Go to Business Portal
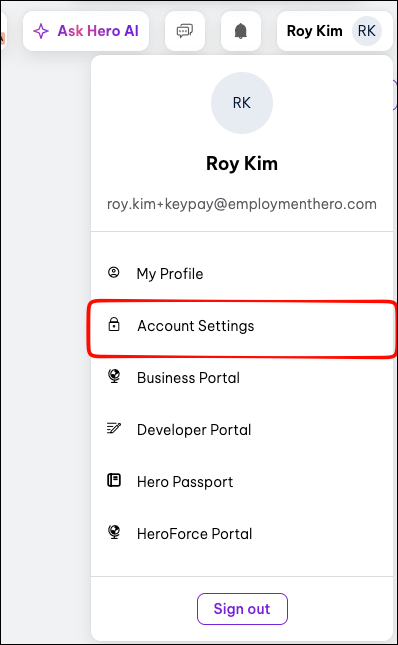The image size is (398, 645). 242,378
